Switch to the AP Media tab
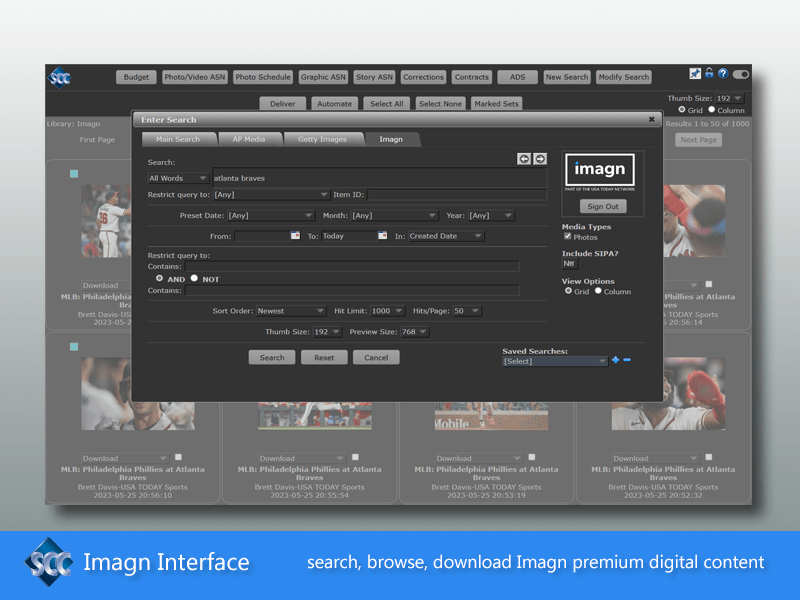The height and width of the screenshot is (600, 800). pyautogui.click(x=249, y=139)
